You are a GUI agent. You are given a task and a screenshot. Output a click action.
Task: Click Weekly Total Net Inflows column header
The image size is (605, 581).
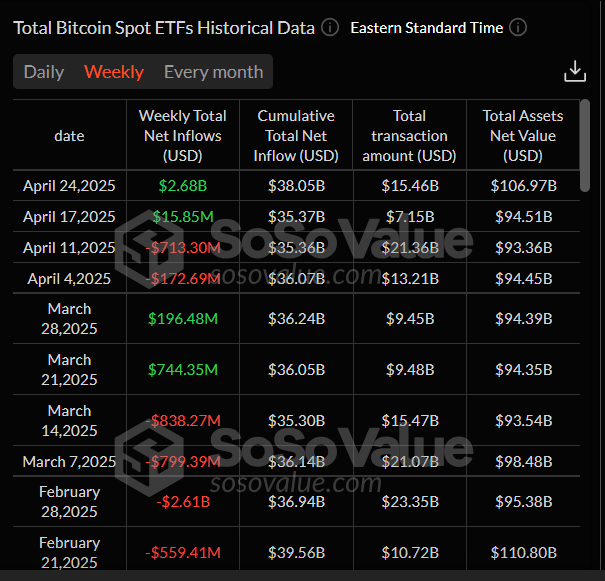pyautogui.click(x=182, y=136)
